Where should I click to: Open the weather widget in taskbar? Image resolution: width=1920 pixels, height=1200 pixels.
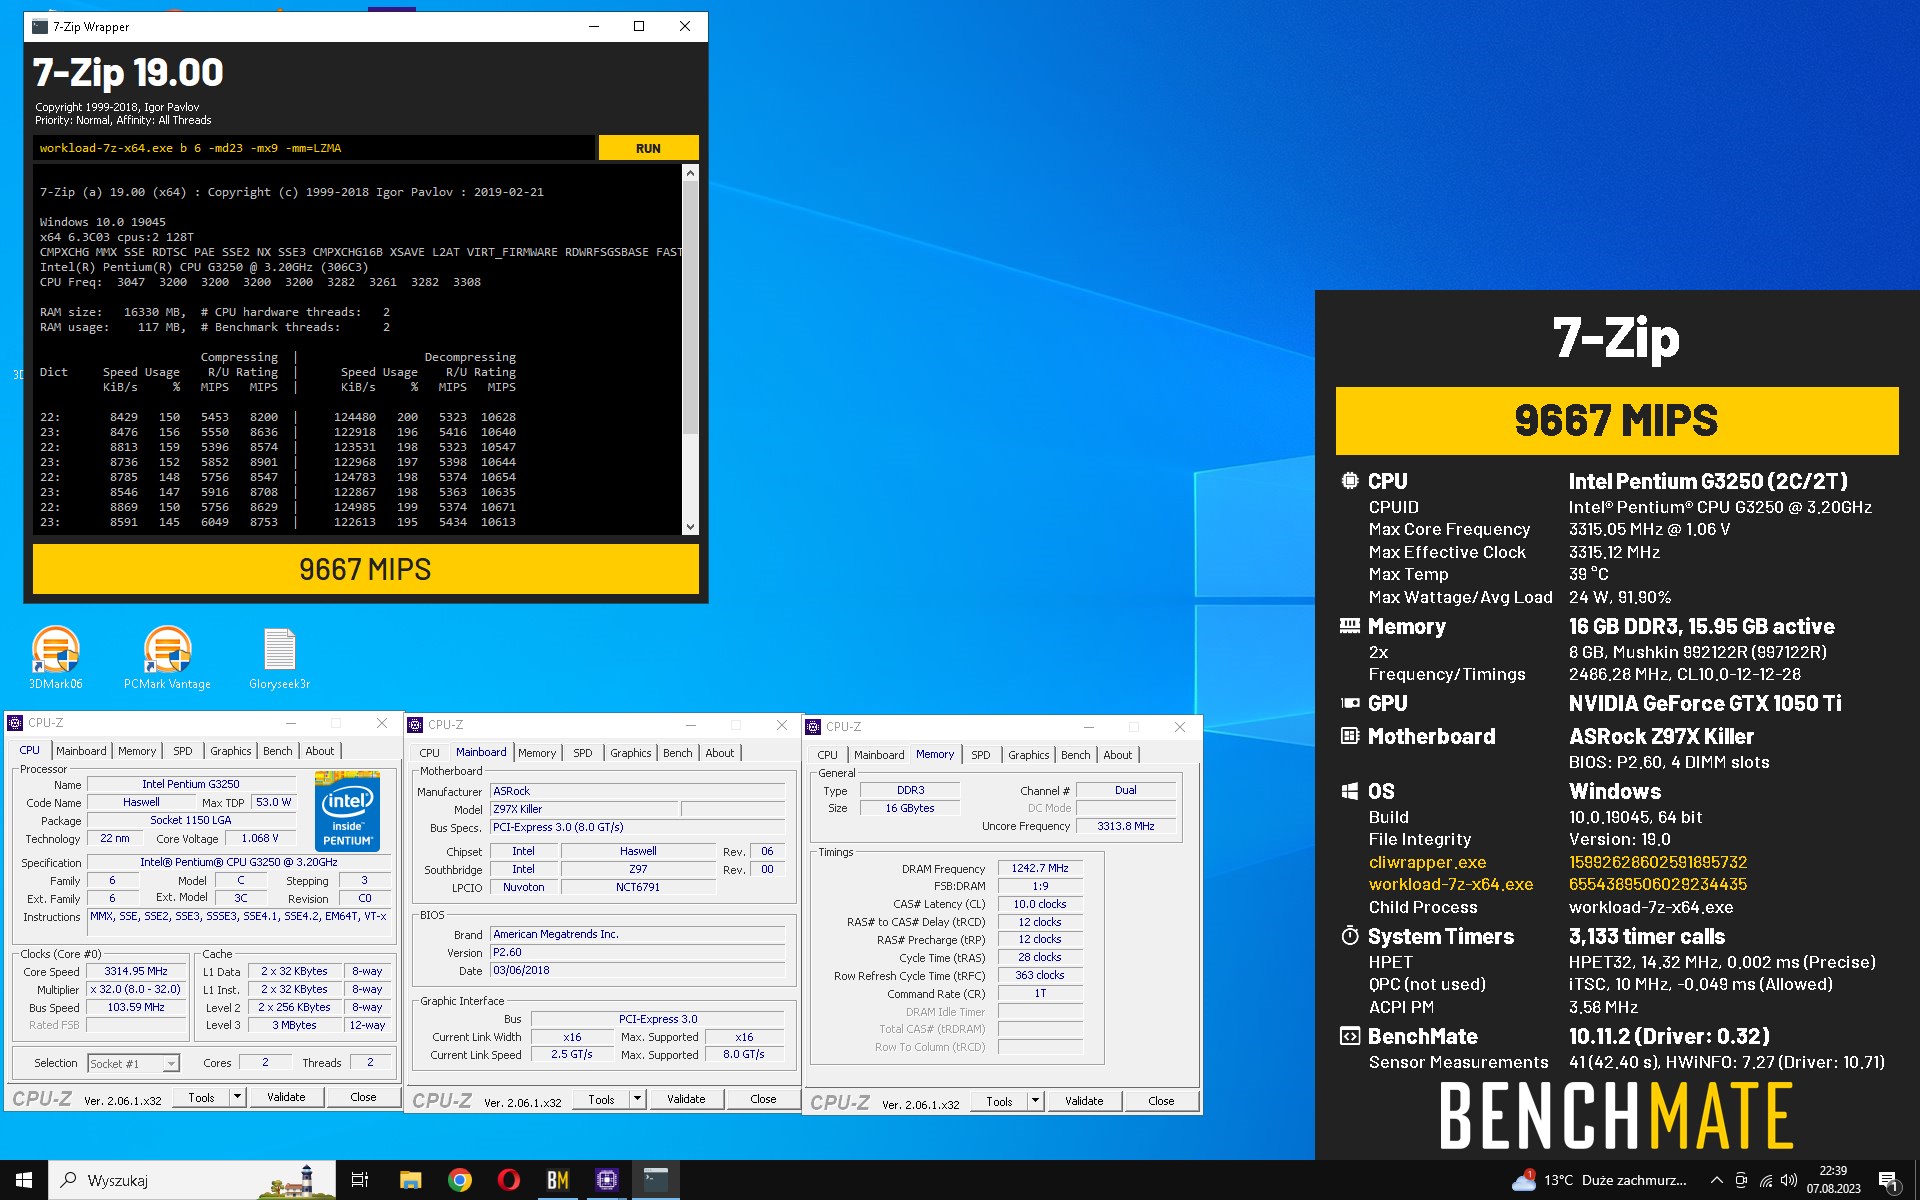(x=1599, y=1181)
